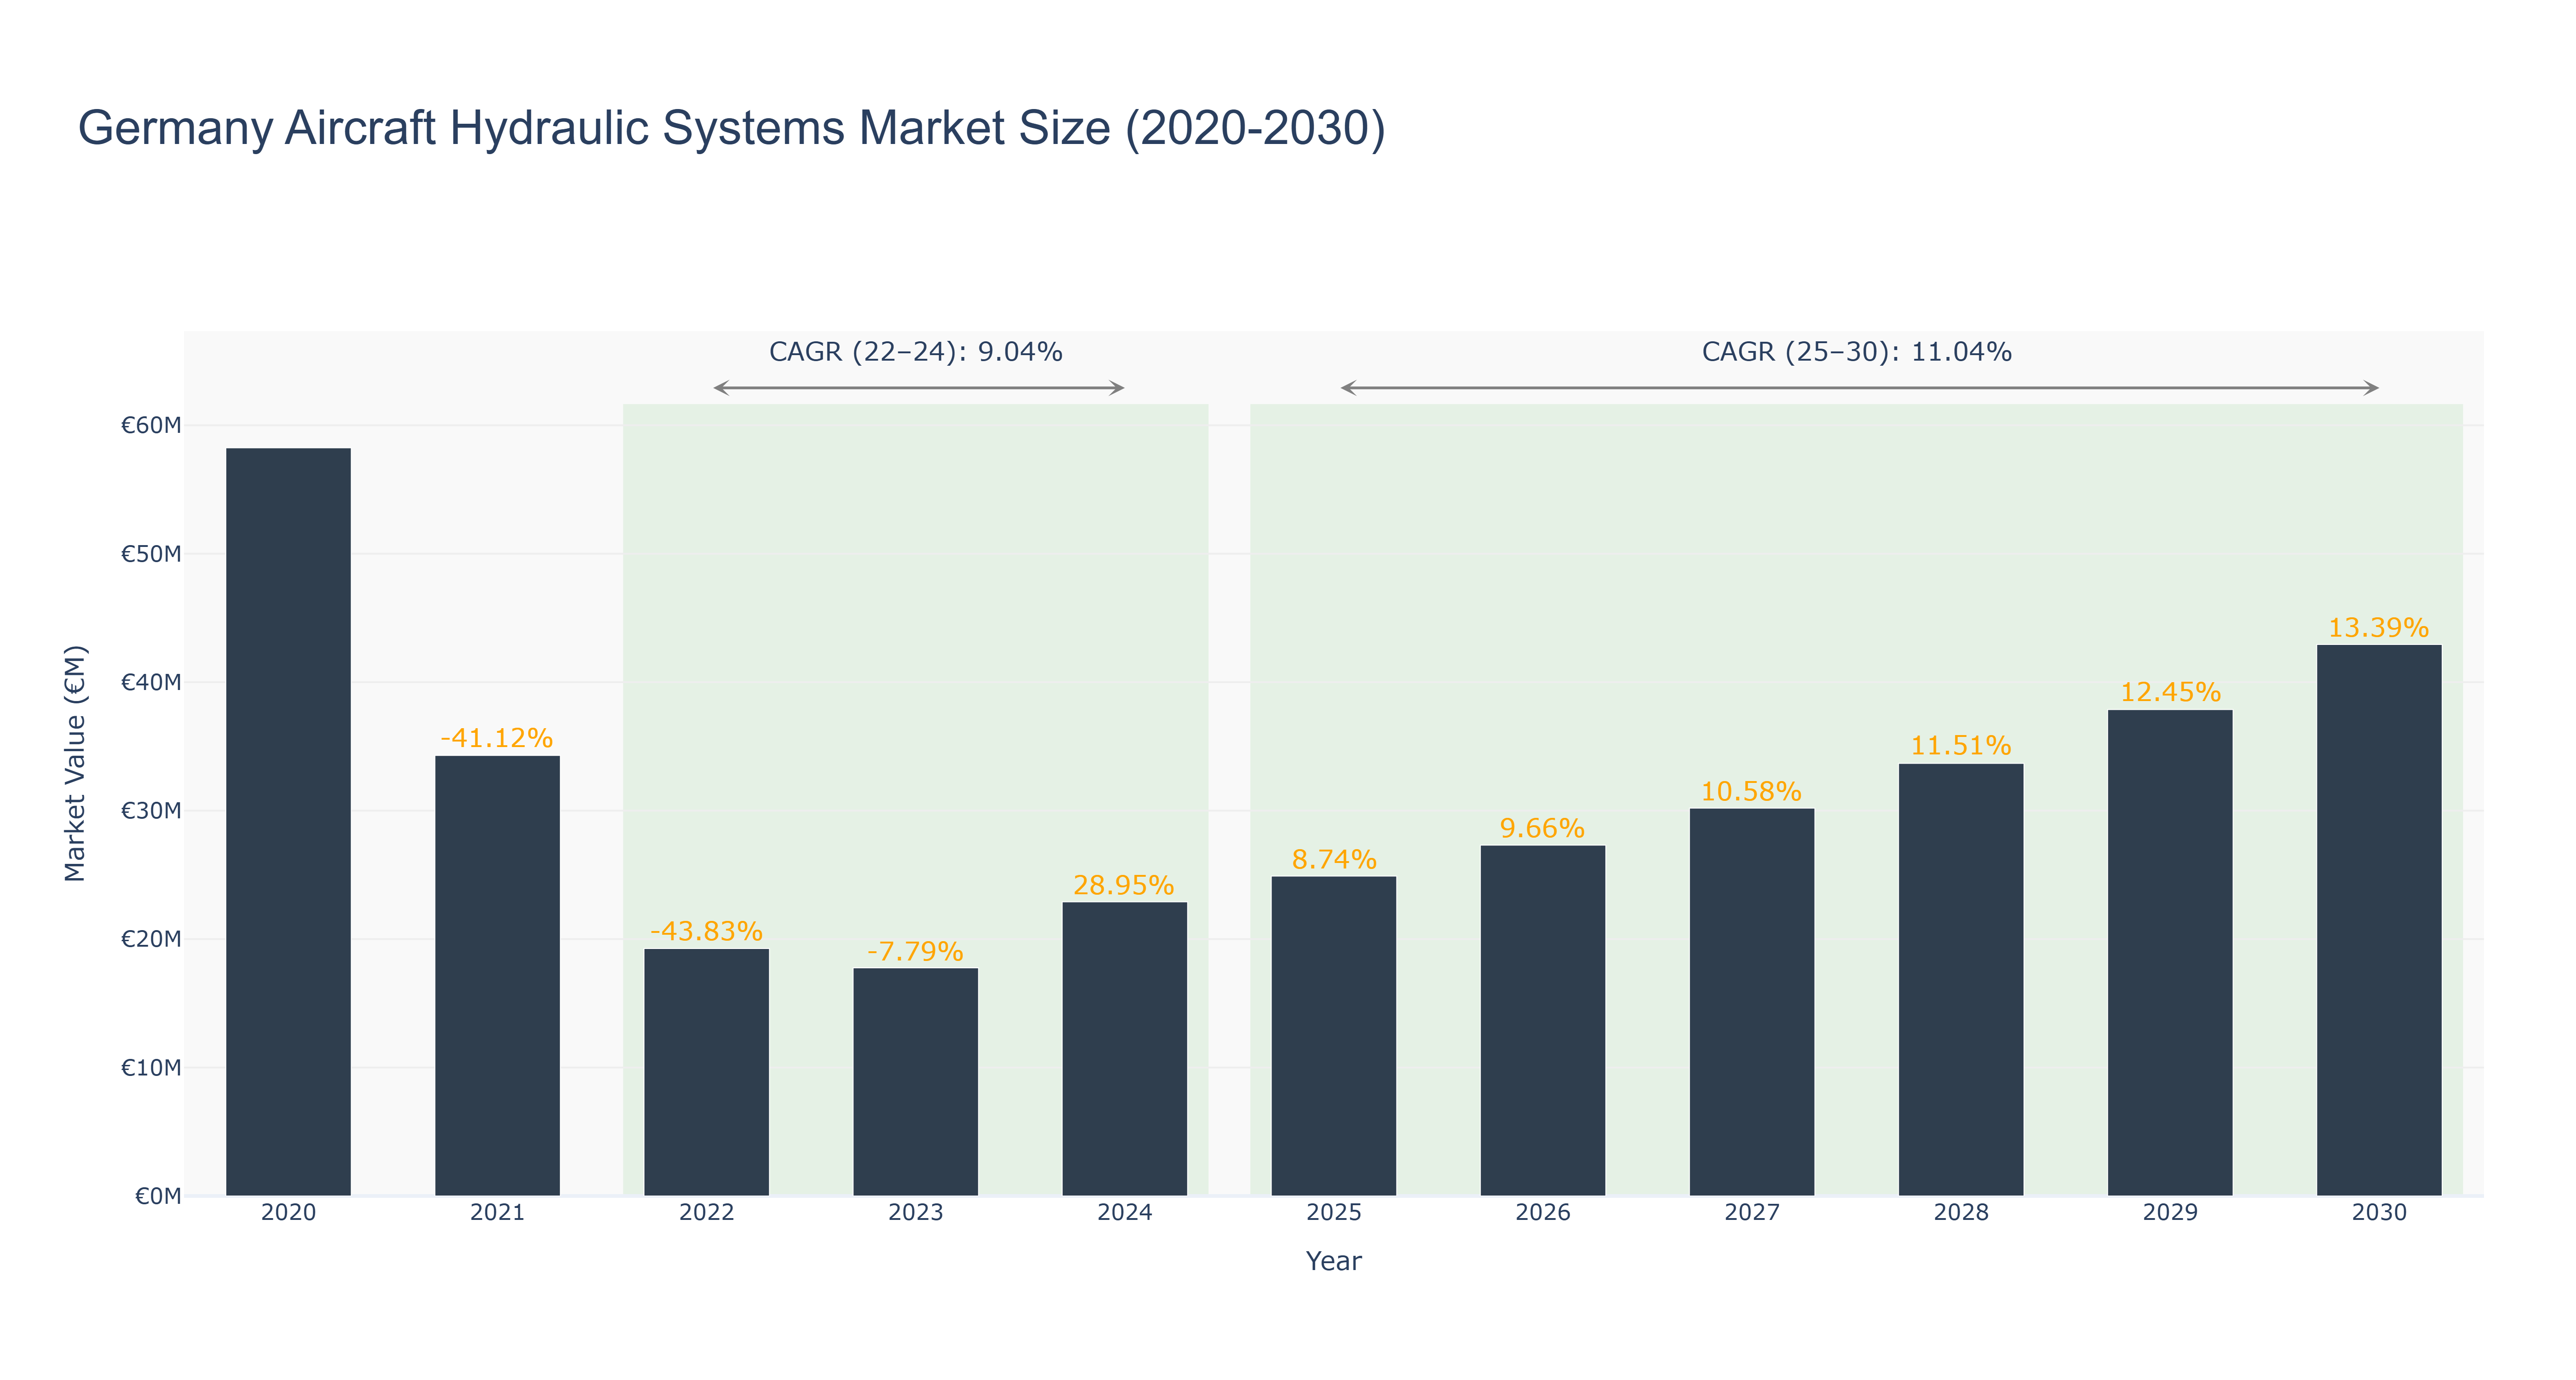
Task: Click the €30M y-axis tick label
Action: pyautogui.click(x=151, y=811)
